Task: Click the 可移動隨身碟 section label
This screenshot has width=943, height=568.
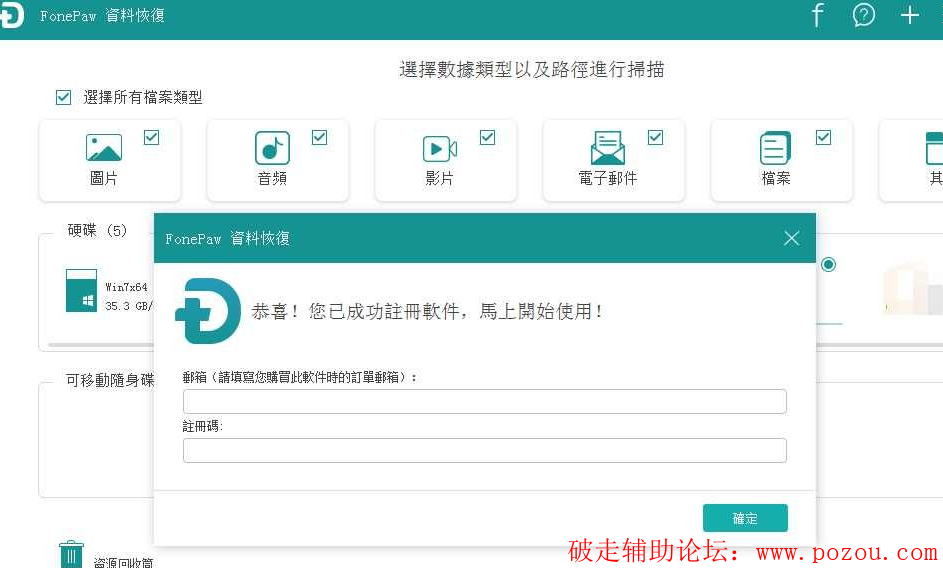Action: click(x=110, y=380)
